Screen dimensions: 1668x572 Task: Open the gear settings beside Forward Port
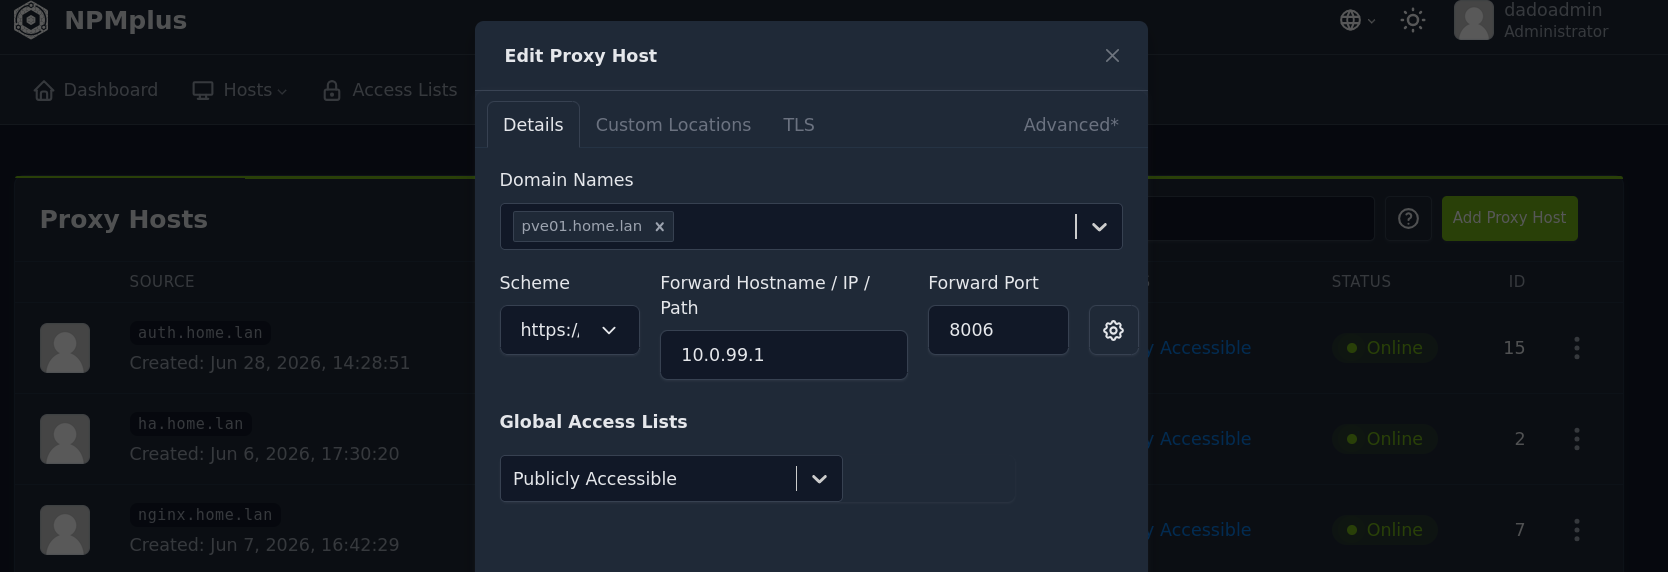pos(1113,330)
